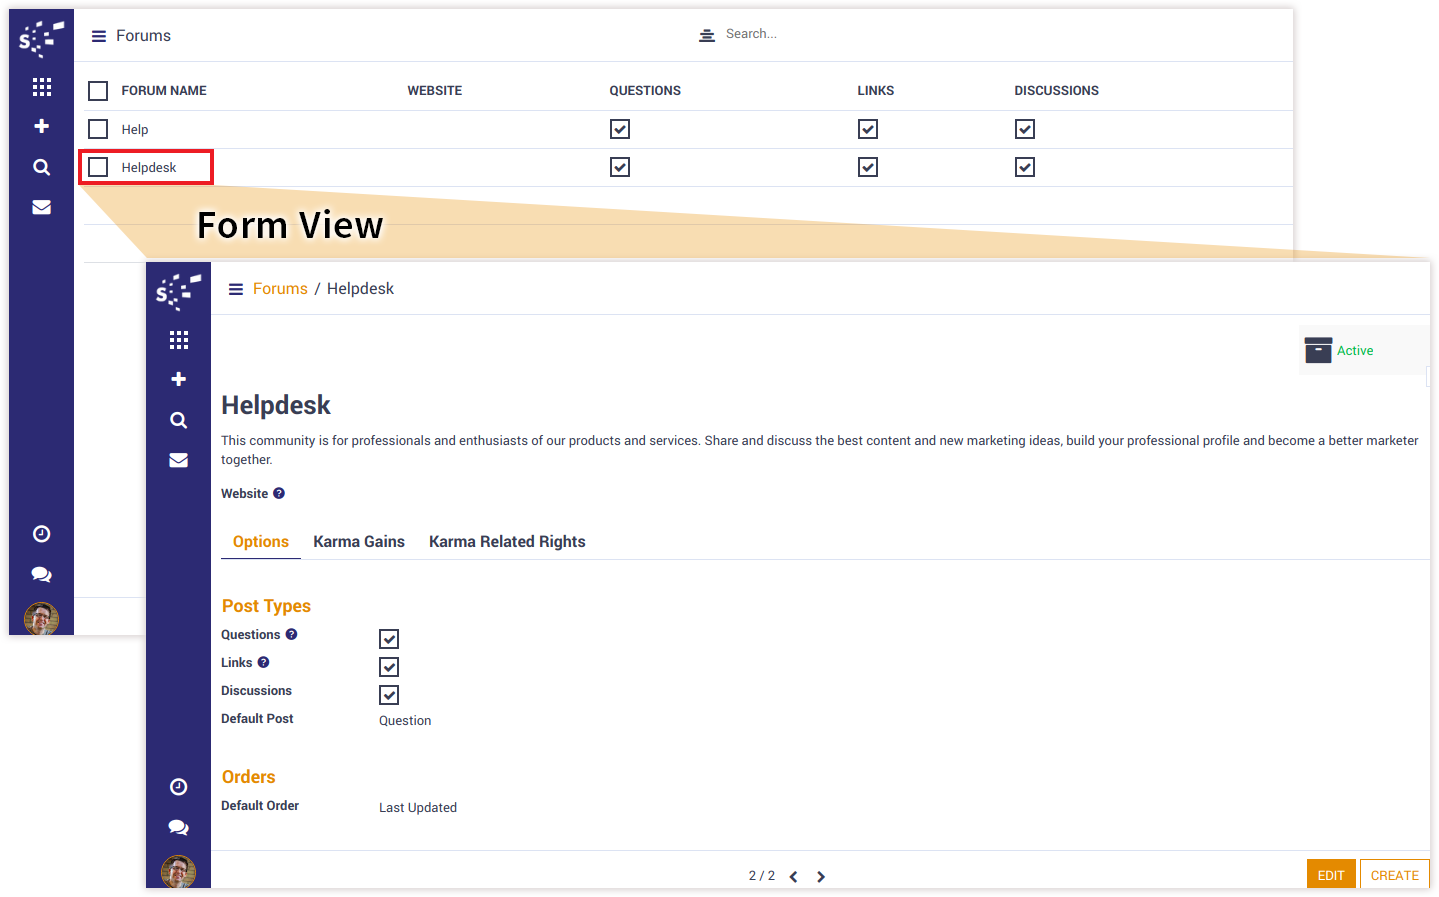Open messages envelope icon in the form view sidebar
The width and height of the screenshot is (1439, 897).
click(x=179, y=460)
